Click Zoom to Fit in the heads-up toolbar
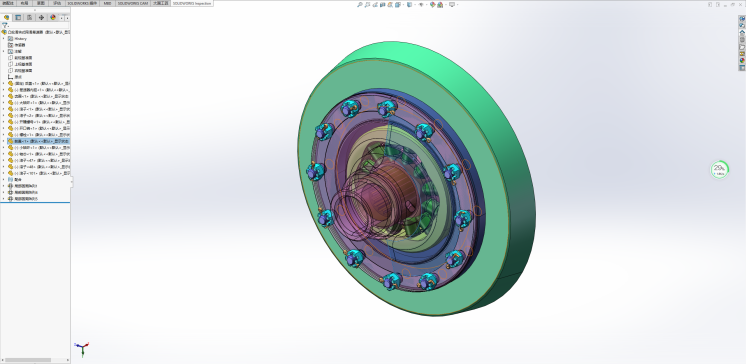746x364 pixels. pyautogui.click(x=360, y=5)
